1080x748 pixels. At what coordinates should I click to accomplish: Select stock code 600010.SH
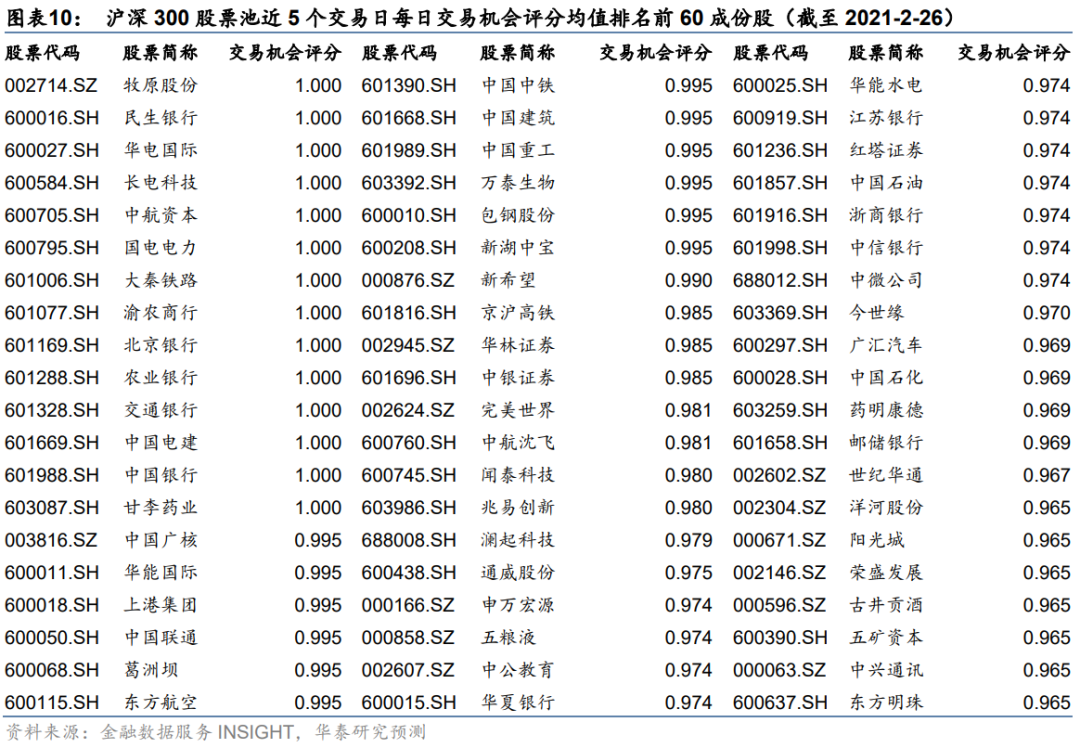(408, 215)
